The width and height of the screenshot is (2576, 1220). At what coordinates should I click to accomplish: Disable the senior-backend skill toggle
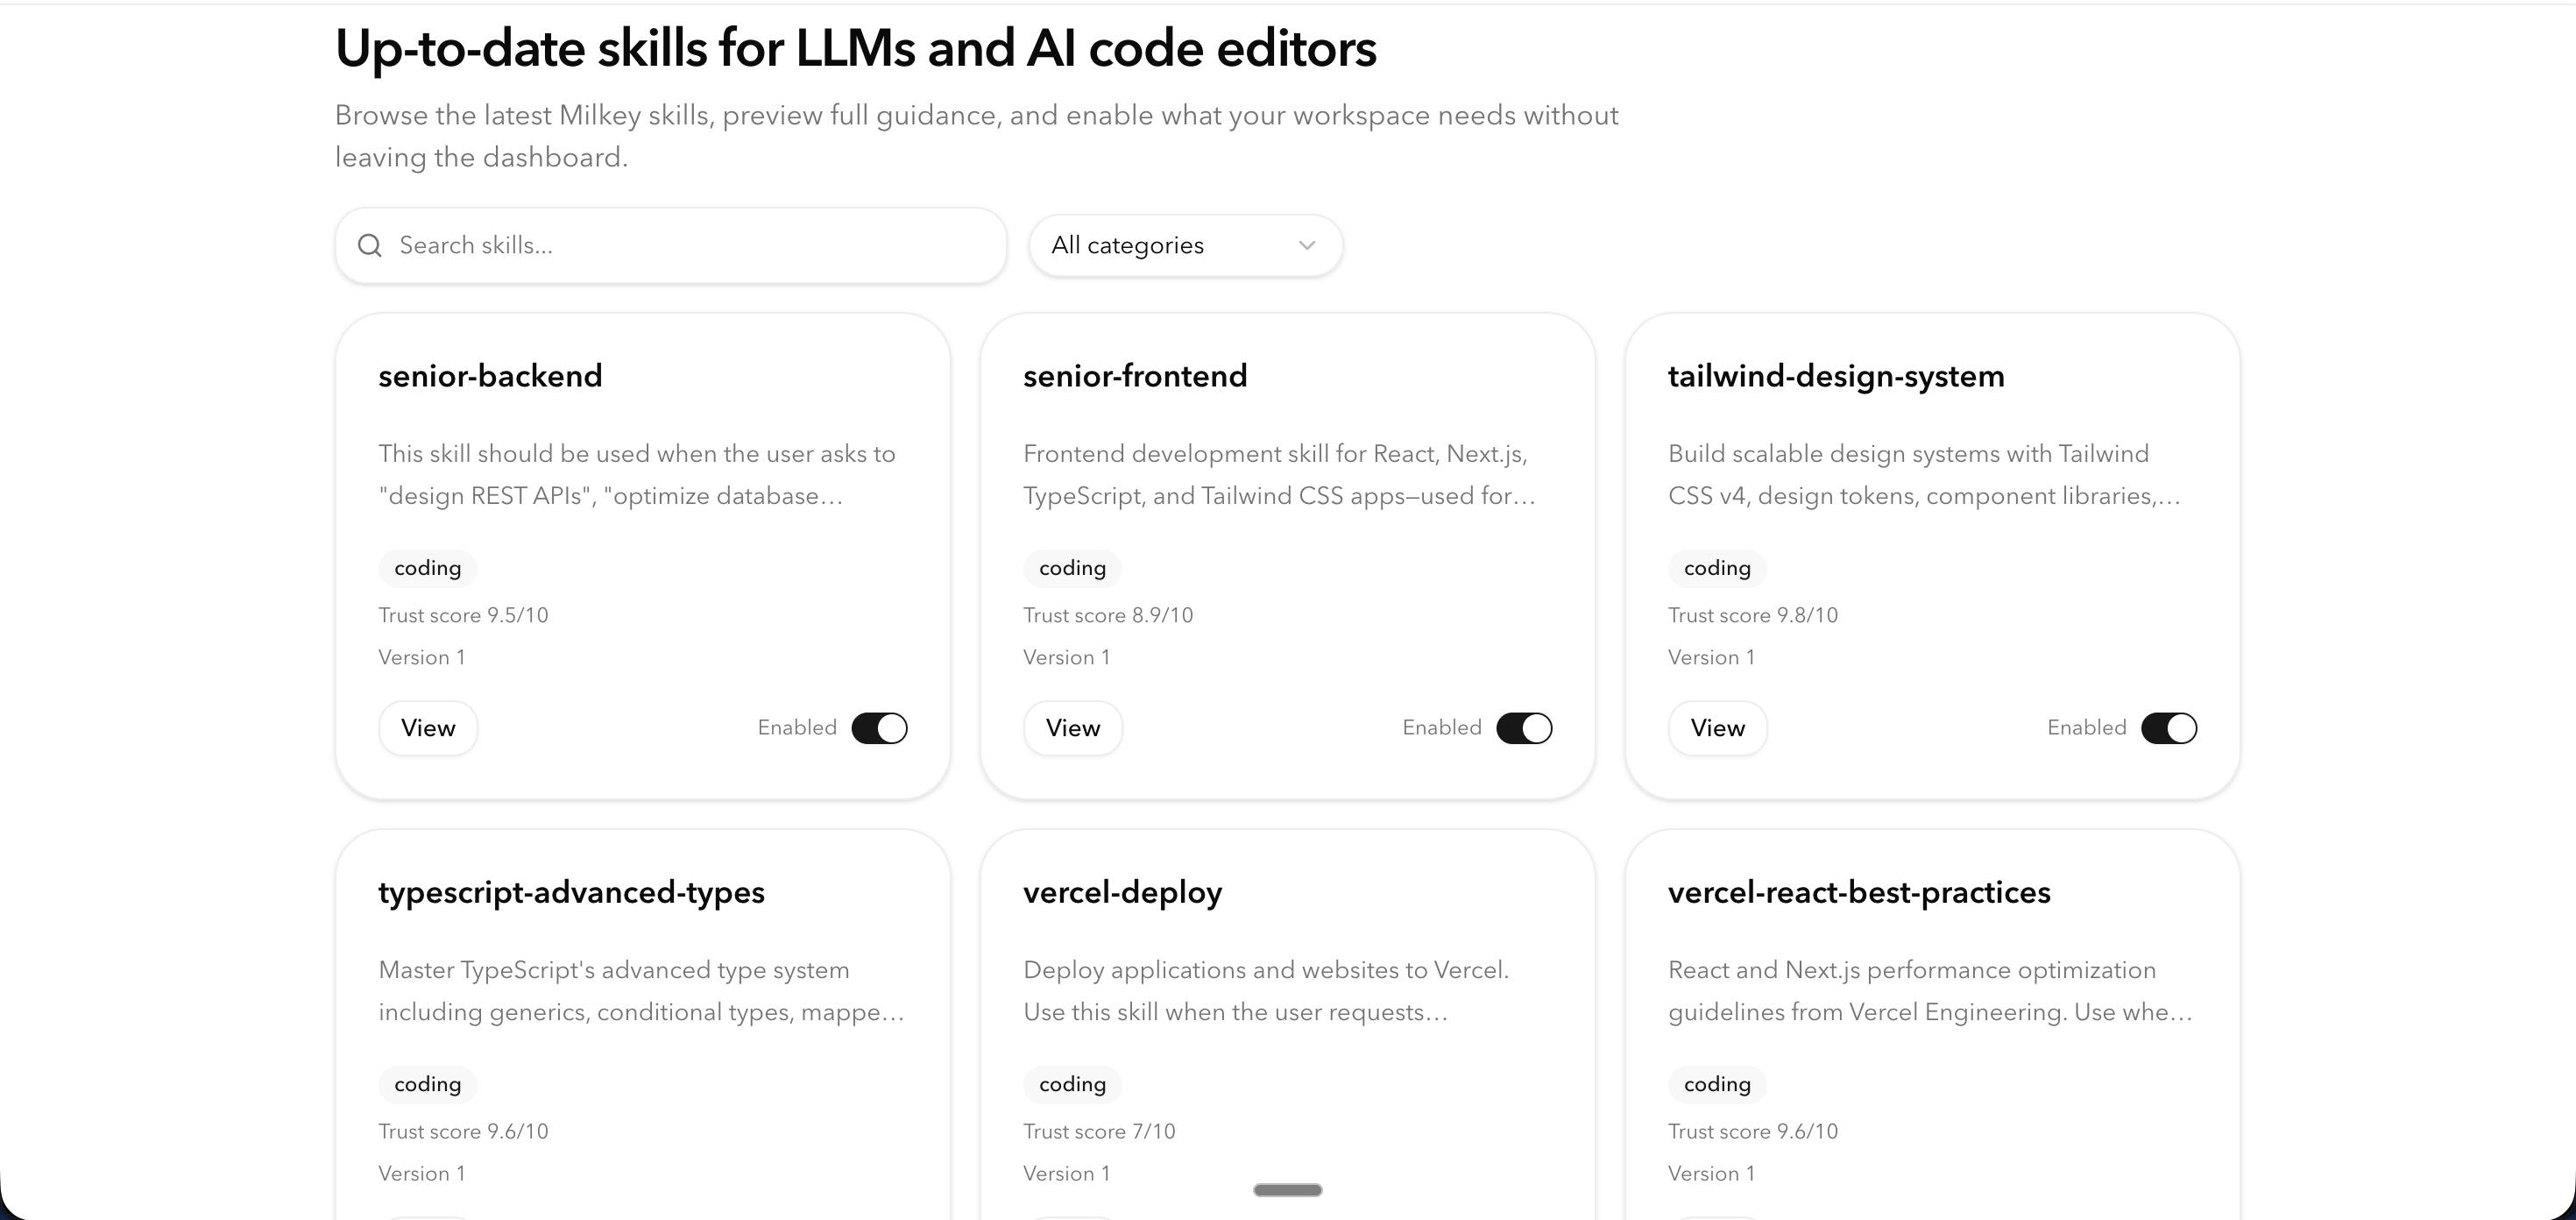pyautogui.click(x=879, y=728)
